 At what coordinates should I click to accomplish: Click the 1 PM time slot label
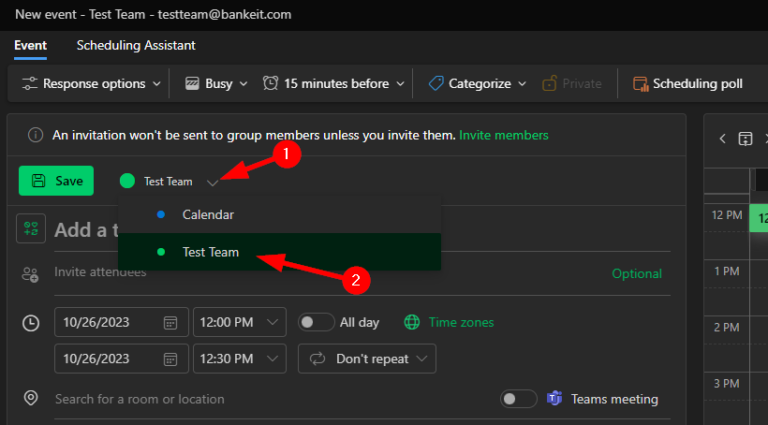(726, 271)
